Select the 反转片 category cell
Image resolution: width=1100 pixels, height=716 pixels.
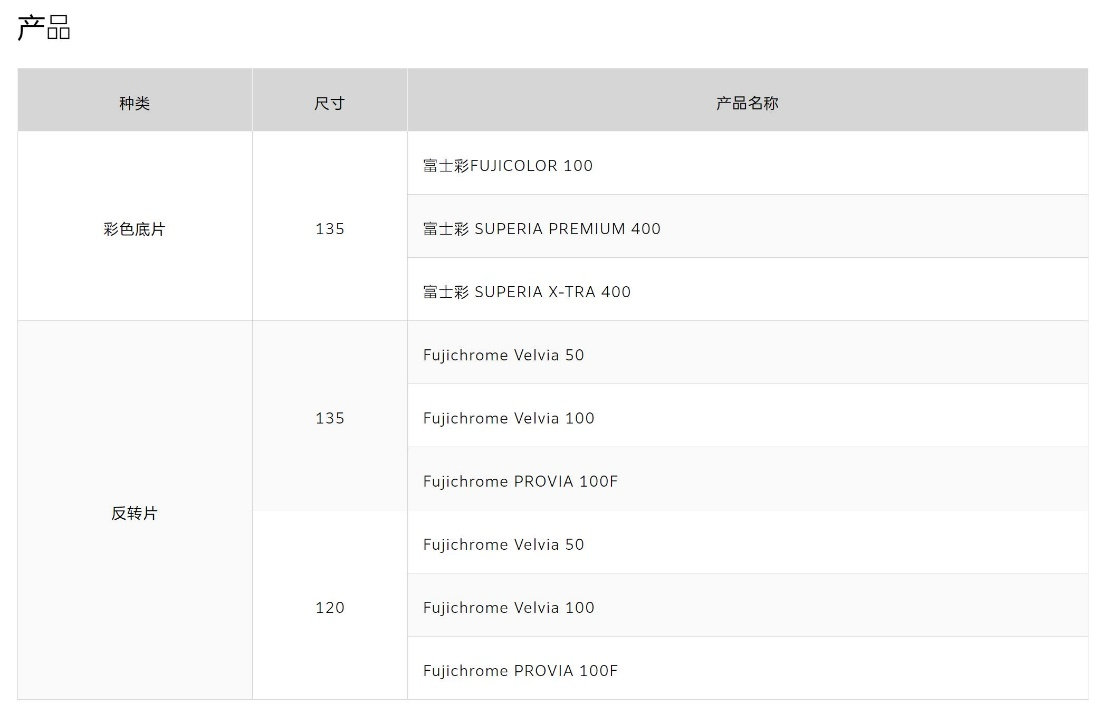pos(134,513)
